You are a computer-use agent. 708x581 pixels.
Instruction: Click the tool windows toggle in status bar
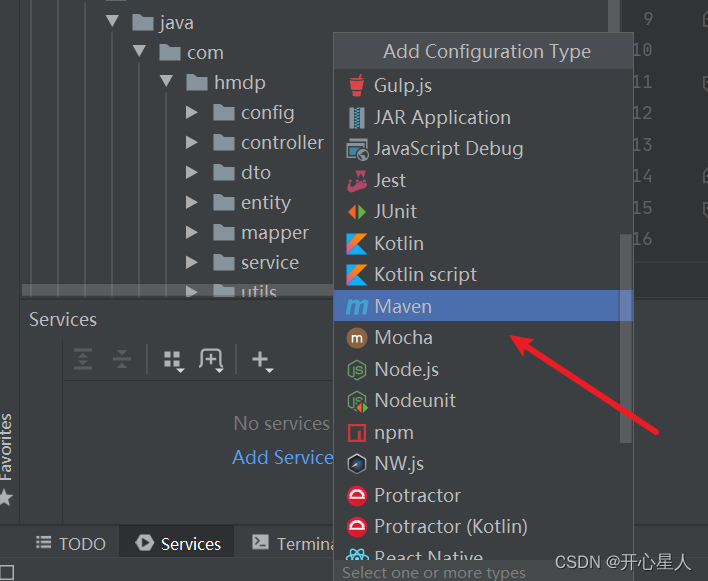[x=6, y=572]
